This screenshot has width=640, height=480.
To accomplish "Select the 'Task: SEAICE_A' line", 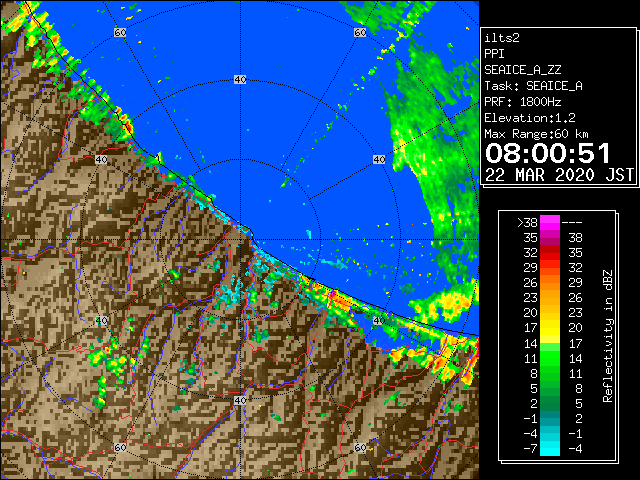I will click(x=533, y=86).
